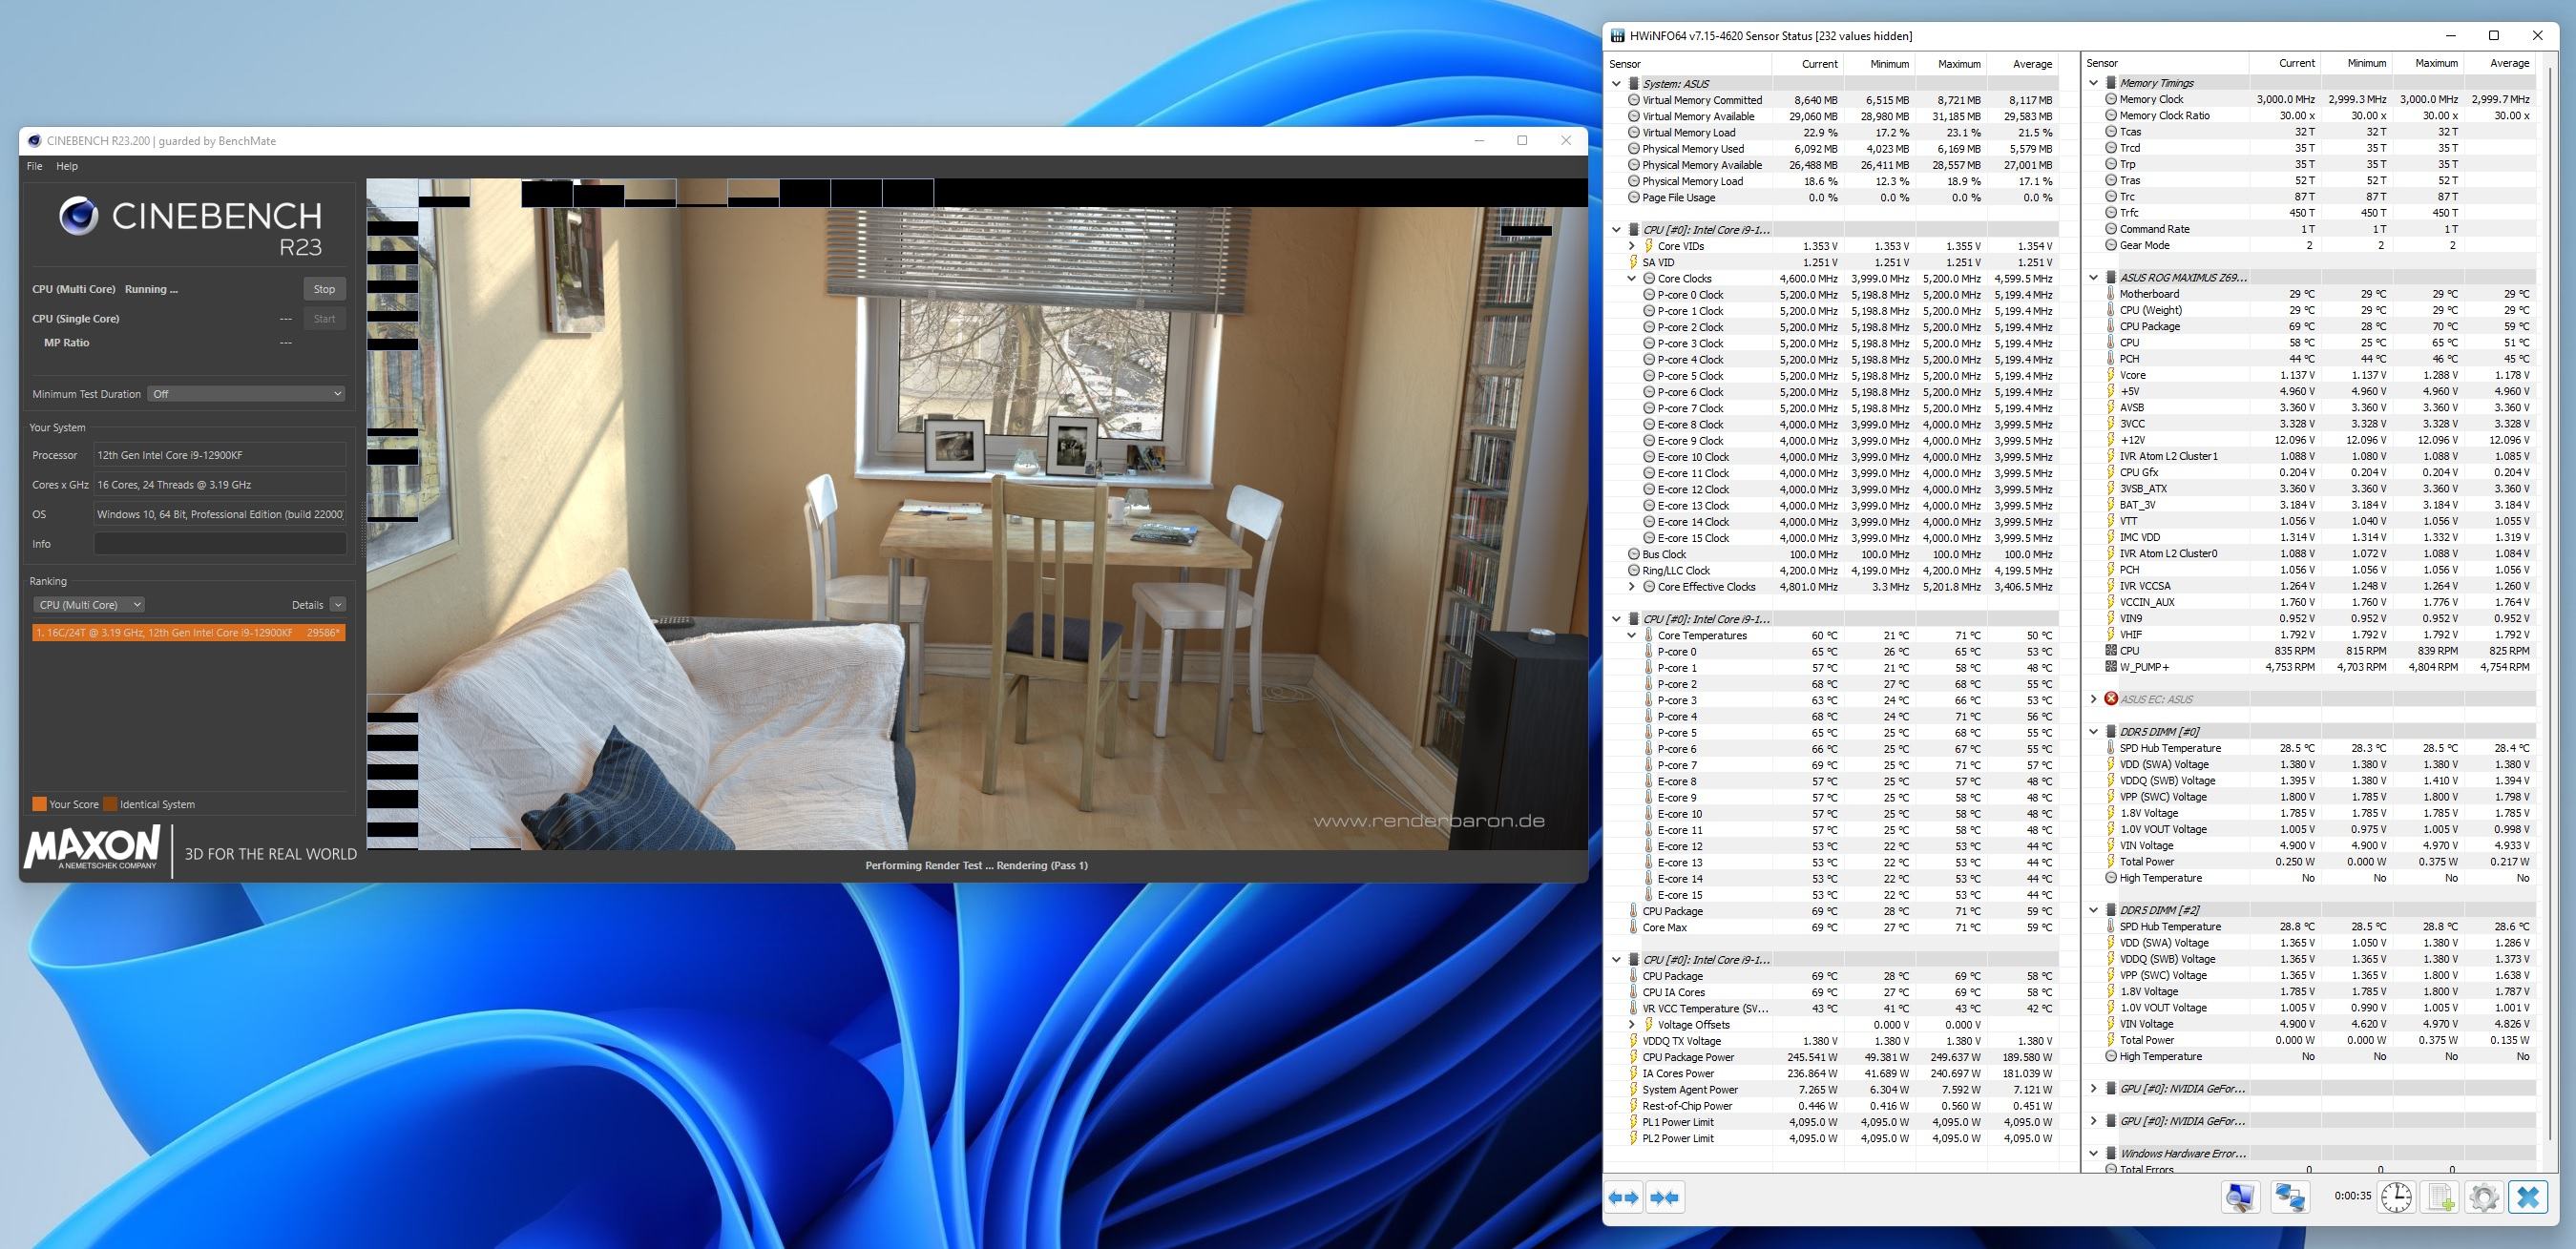Screen dimensions: 2576x1249
Task: Select the Memory Clock Ratio row
Action: point(2310,115)
